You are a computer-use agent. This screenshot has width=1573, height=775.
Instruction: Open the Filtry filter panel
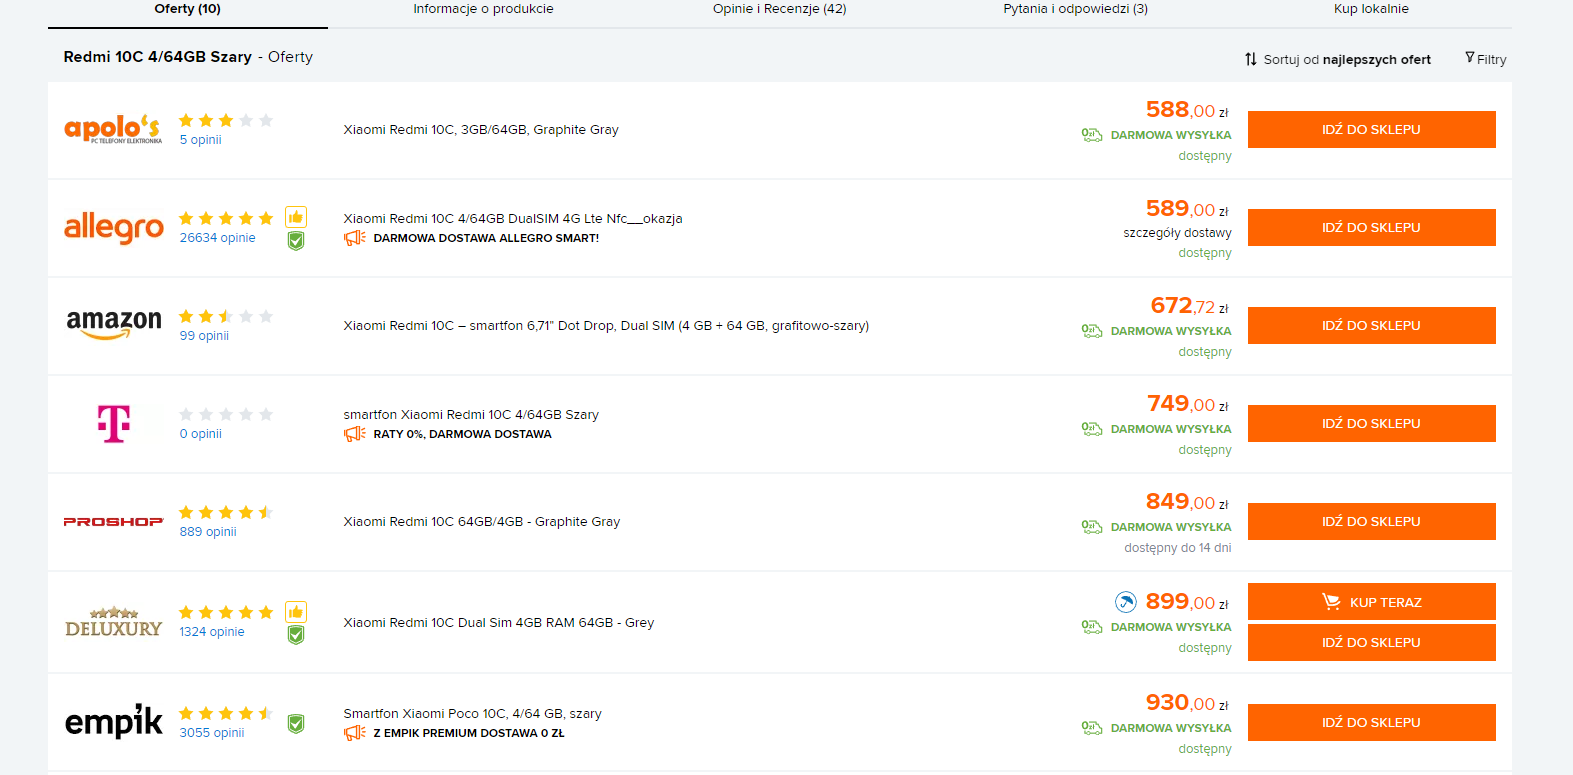1486,59
